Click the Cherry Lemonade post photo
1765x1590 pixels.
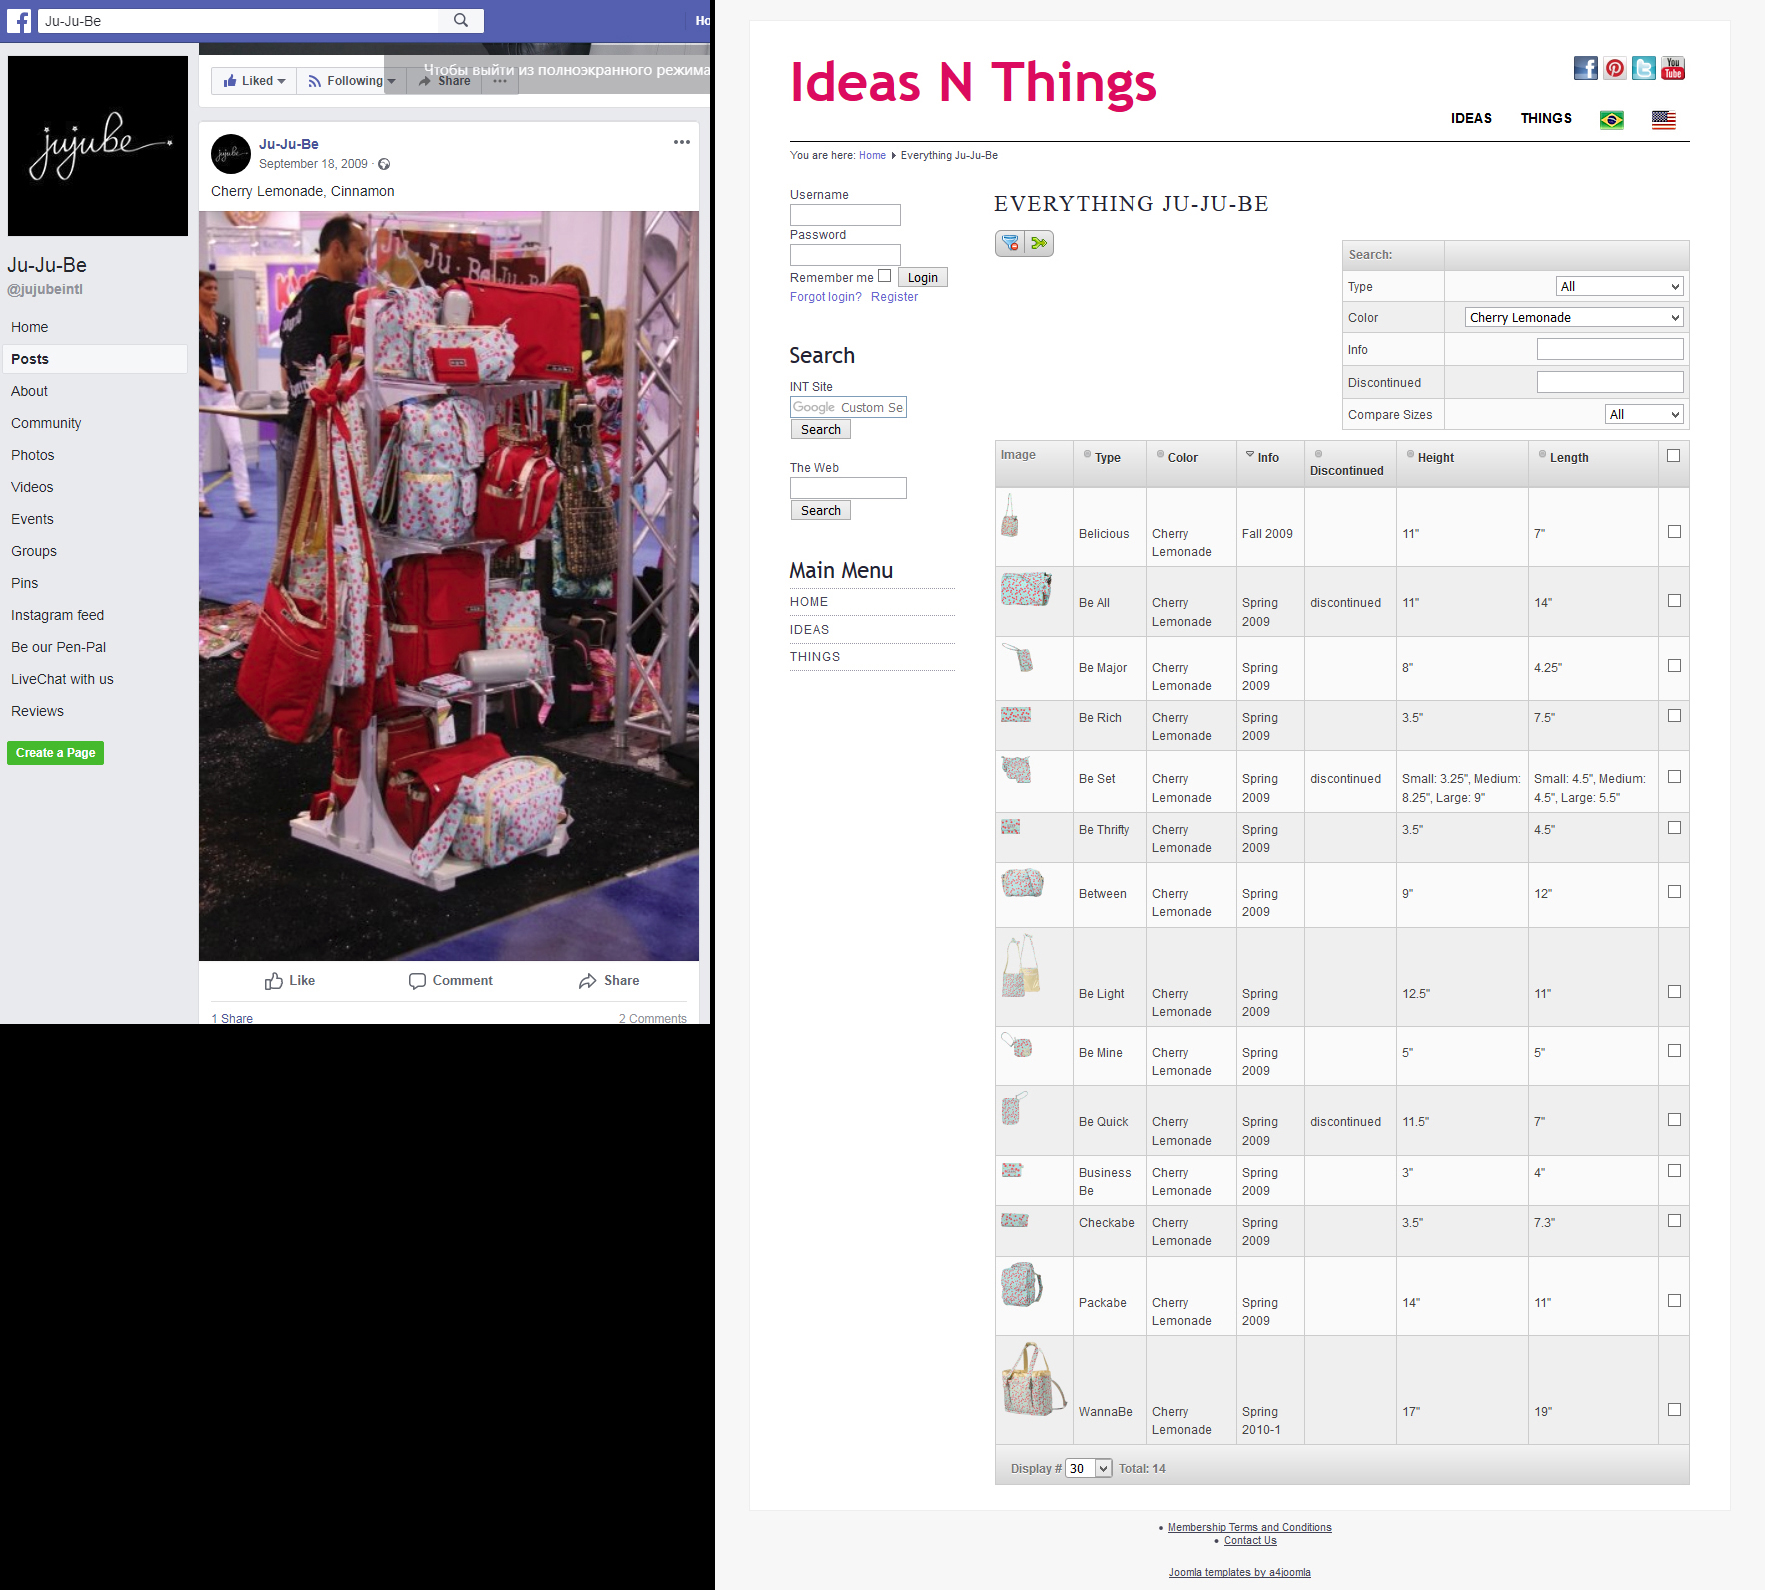449,586
